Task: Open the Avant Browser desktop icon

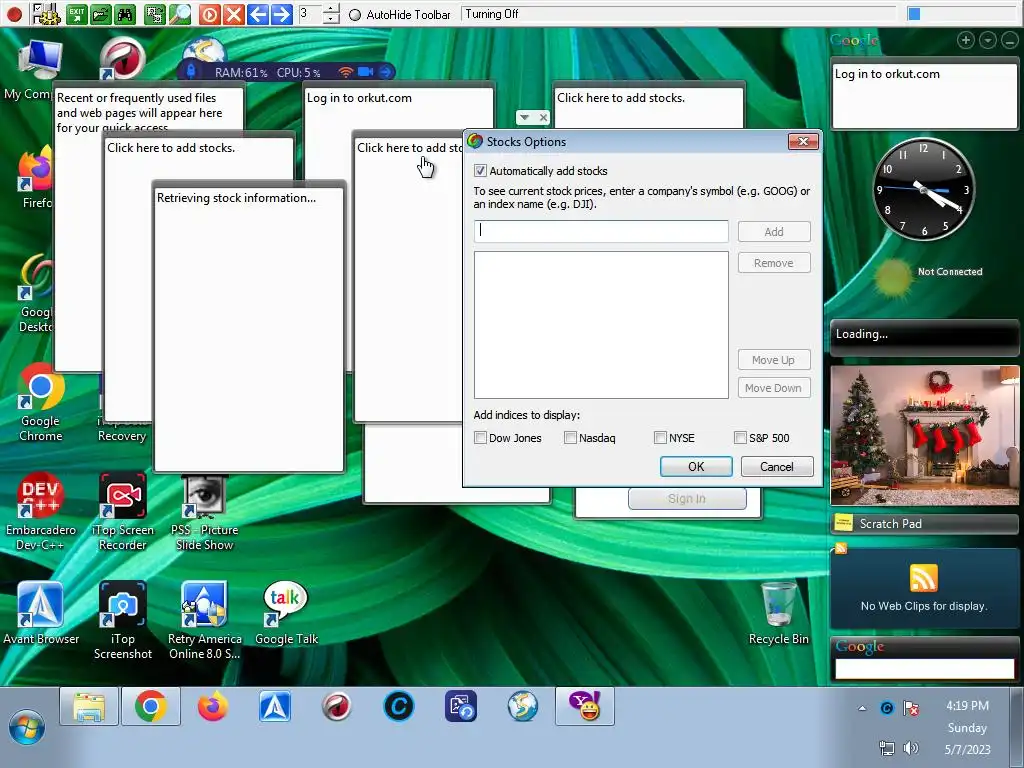Action: click(x=40, y=613)
